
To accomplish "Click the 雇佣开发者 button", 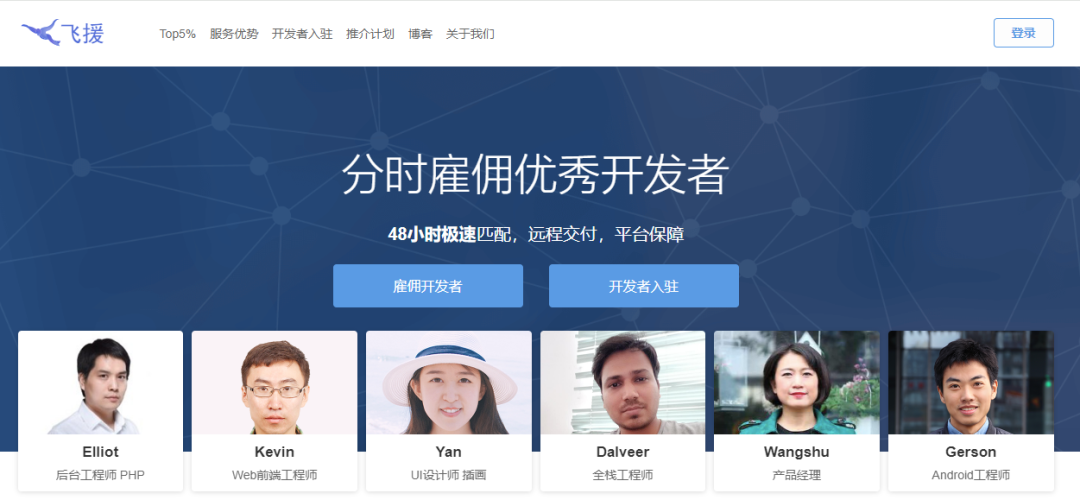I will pos(428,286).
